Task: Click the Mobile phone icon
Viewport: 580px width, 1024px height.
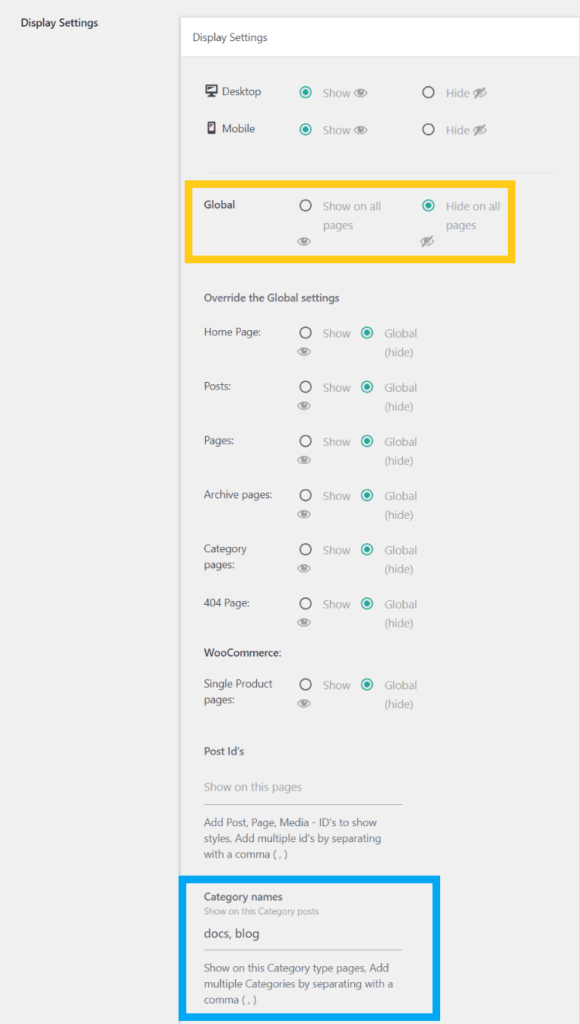Action: pos(211,128)
